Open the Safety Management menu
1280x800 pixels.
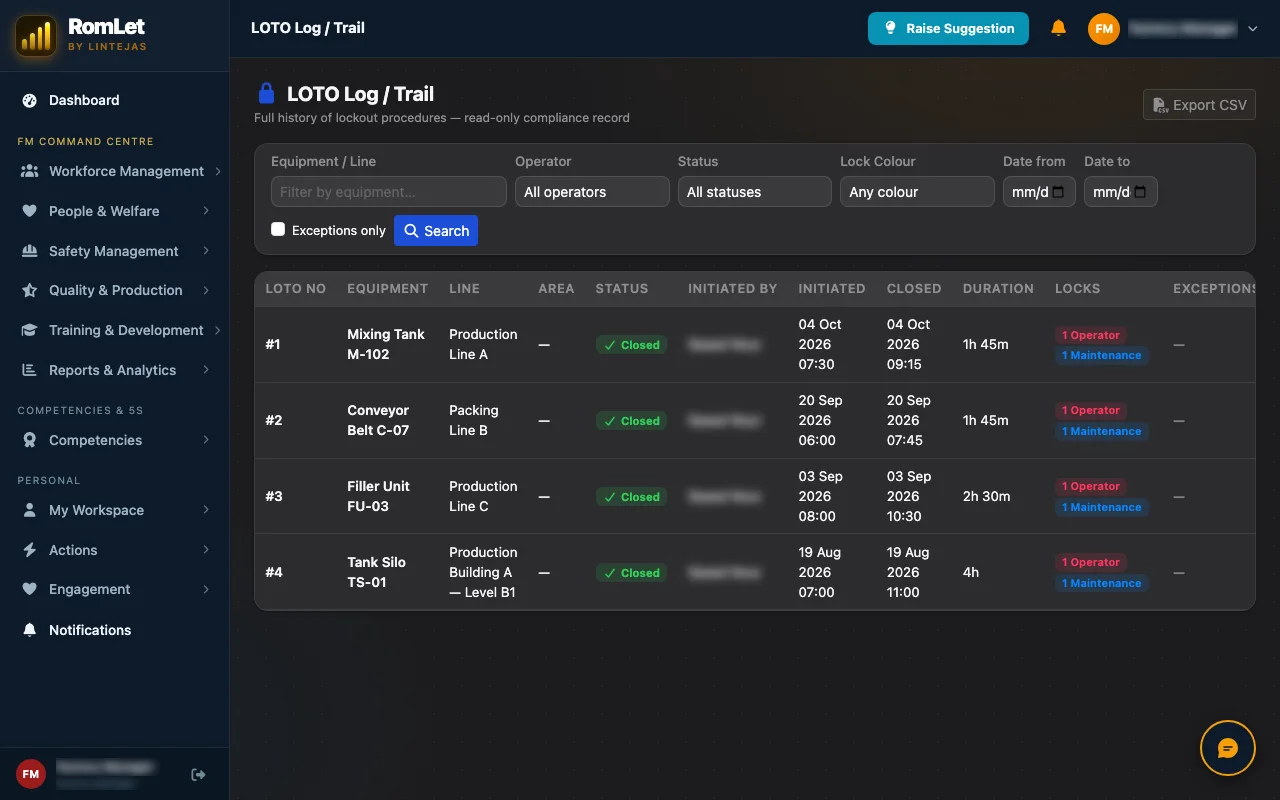coord(114,251)
